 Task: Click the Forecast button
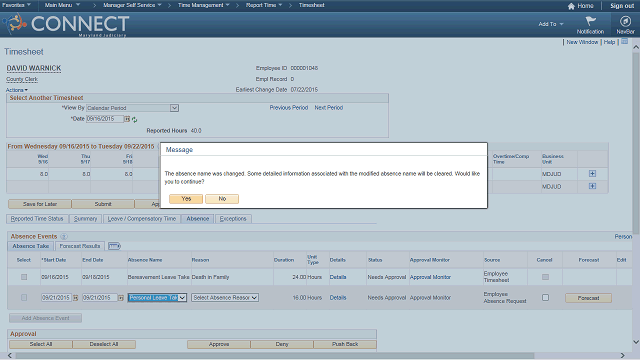pyautogui.click(x=588, y=298)
